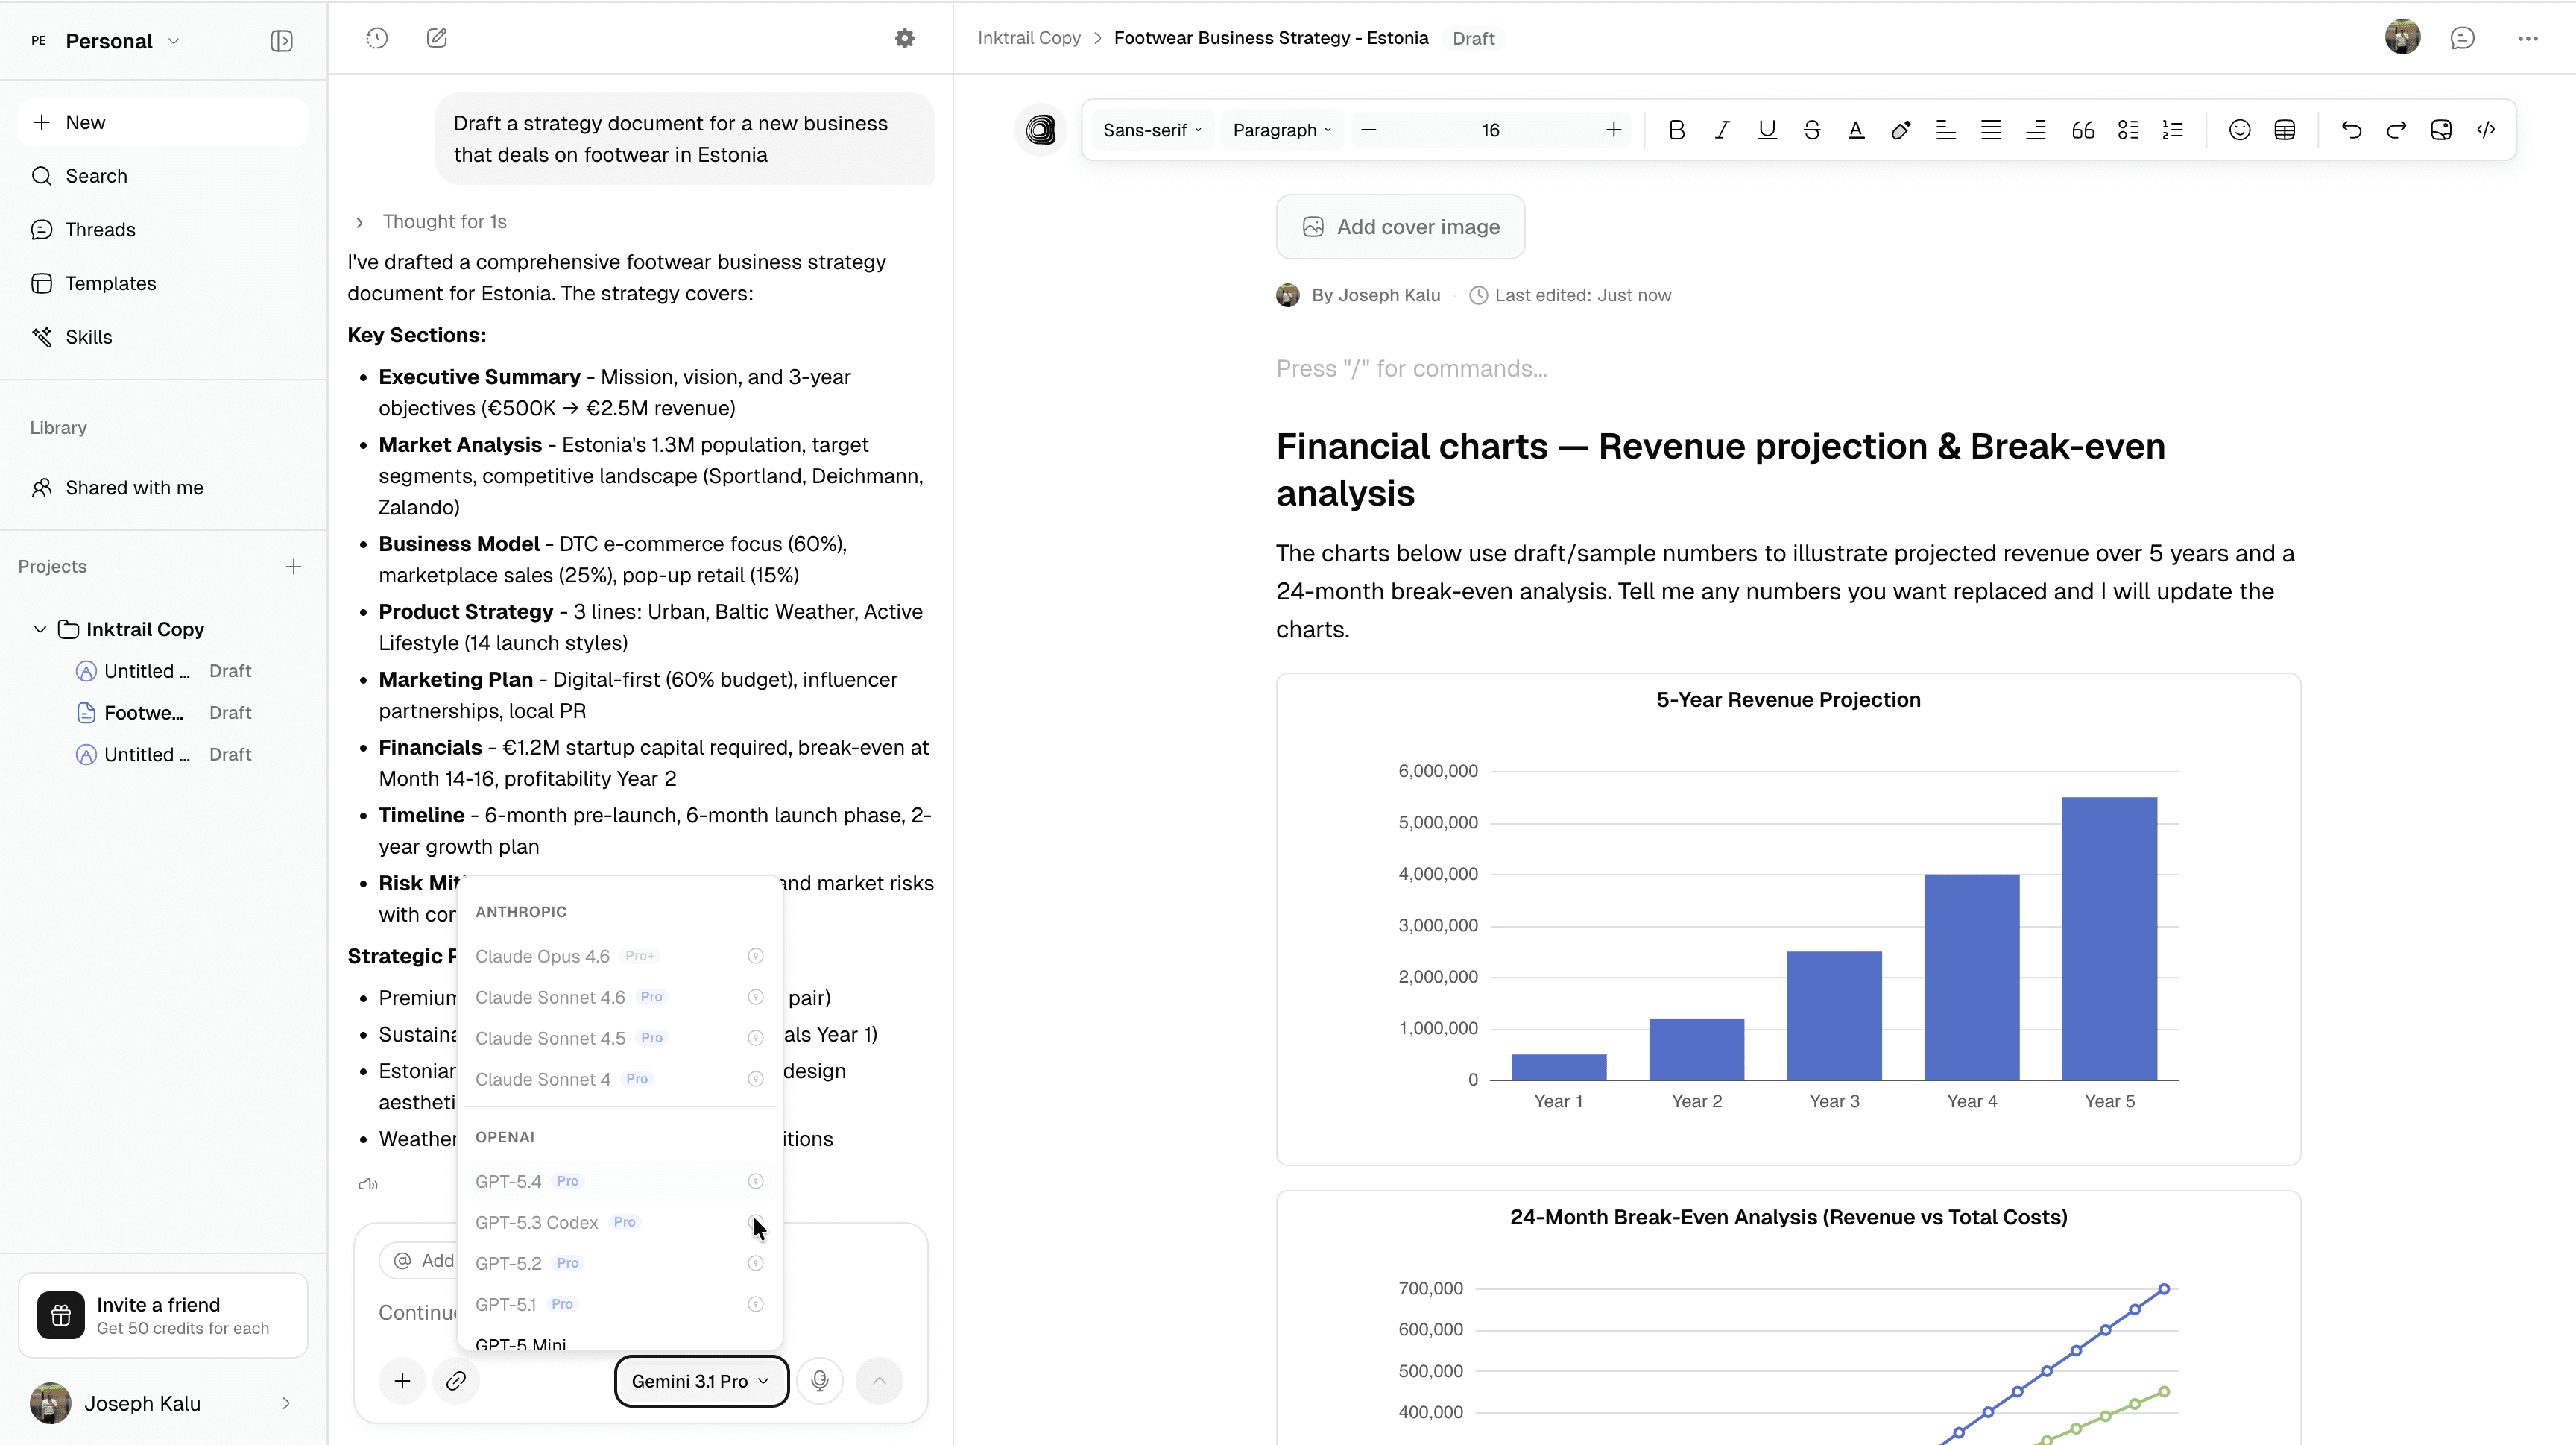Viewport: 2576px width, 1445px height.
Task: Click the microphone voice input button
Action: (819, 1381)
